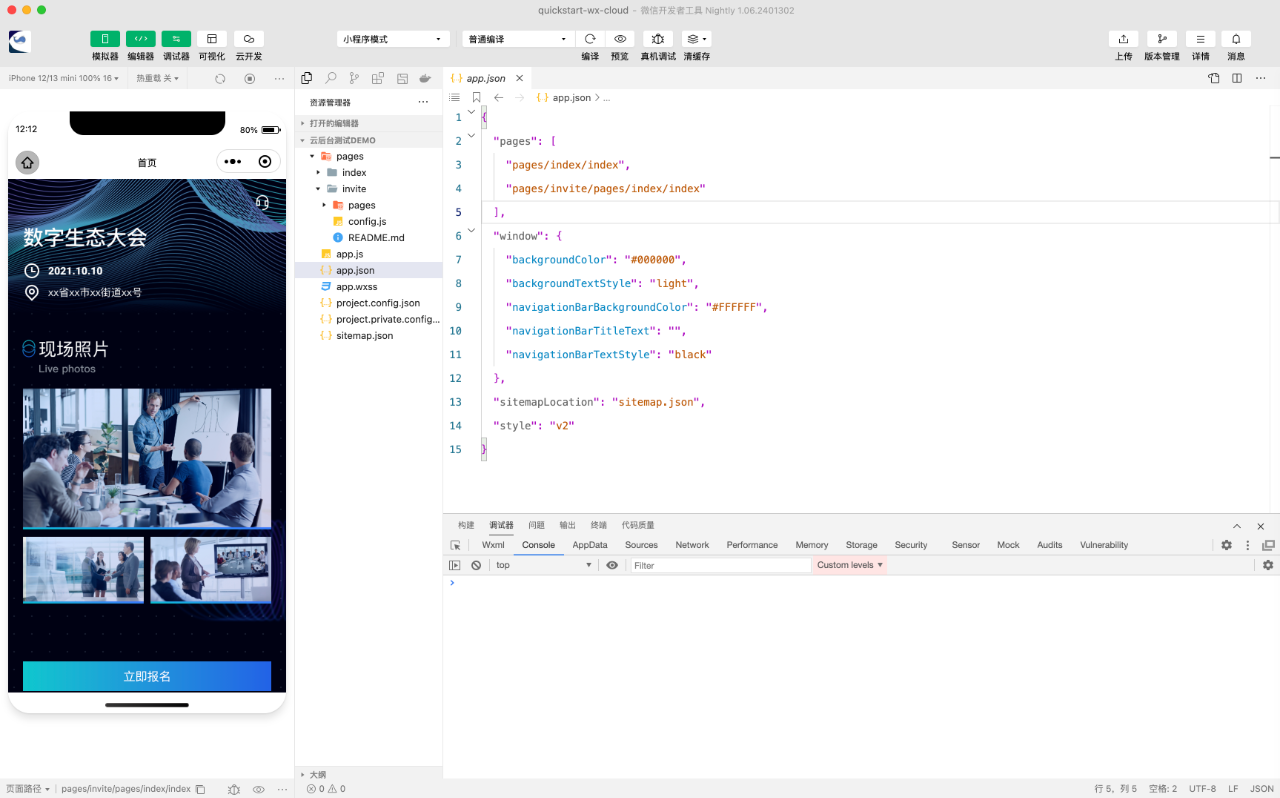Open 版本管理 version control

[1162, 39]
